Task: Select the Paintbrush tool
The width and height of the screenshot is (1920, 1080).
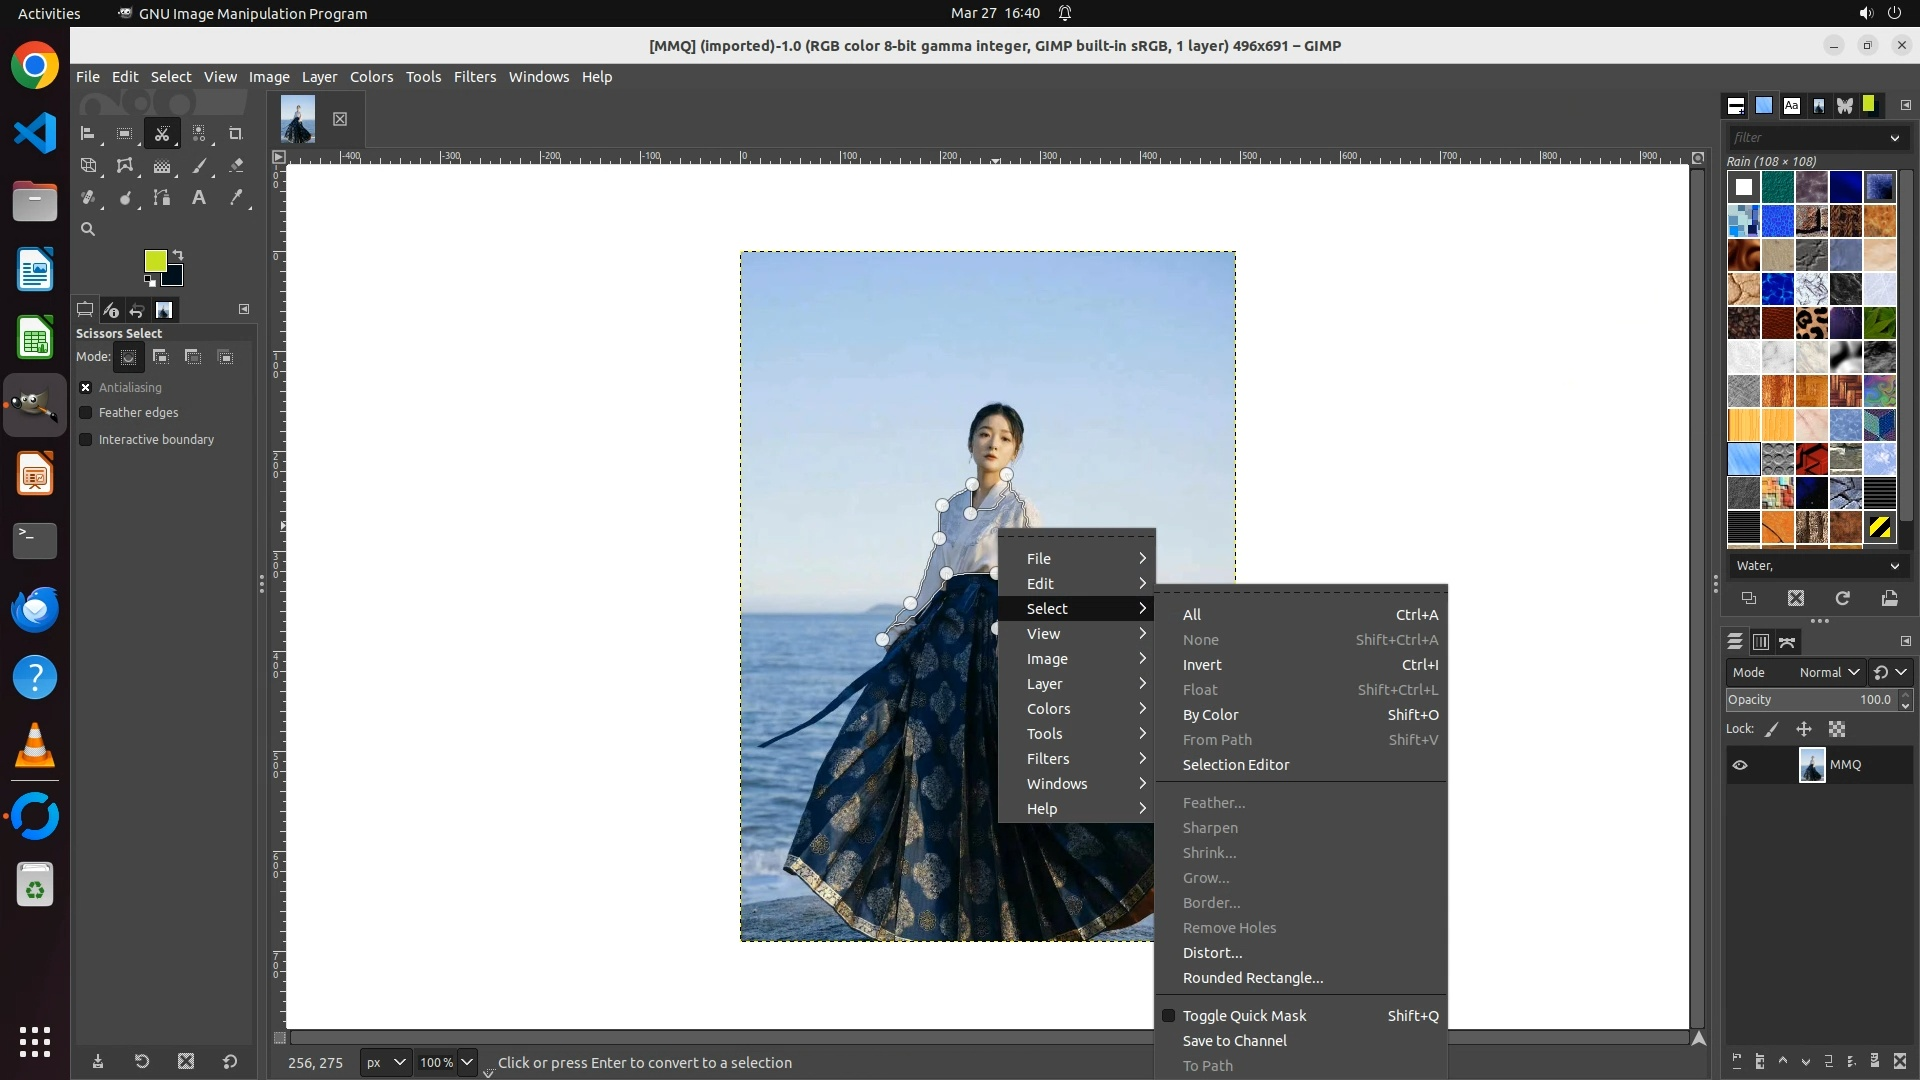Action: 199,166
